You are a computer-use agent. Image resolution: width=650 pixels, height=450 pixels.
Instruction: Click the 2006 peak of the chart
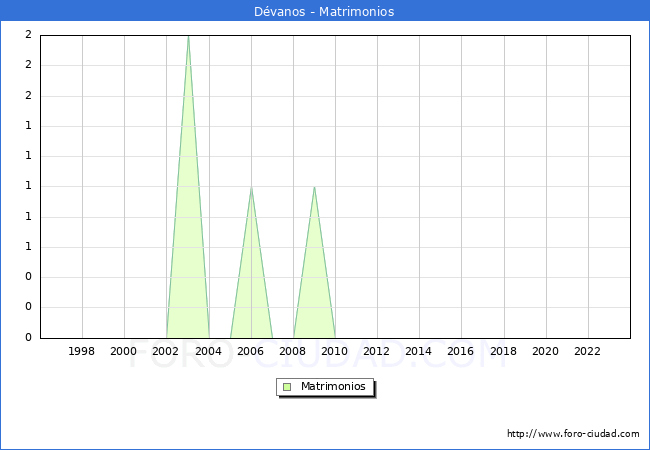251,188
